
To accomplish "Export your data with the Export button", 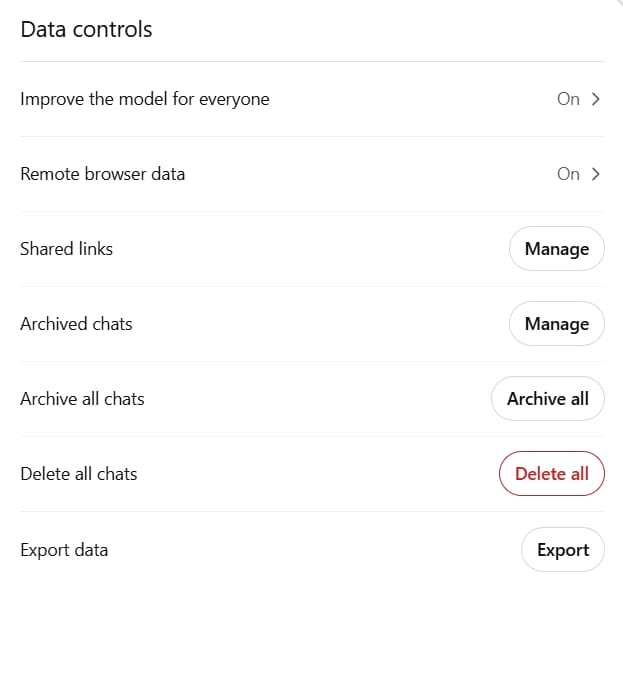I will coord(562,550).
